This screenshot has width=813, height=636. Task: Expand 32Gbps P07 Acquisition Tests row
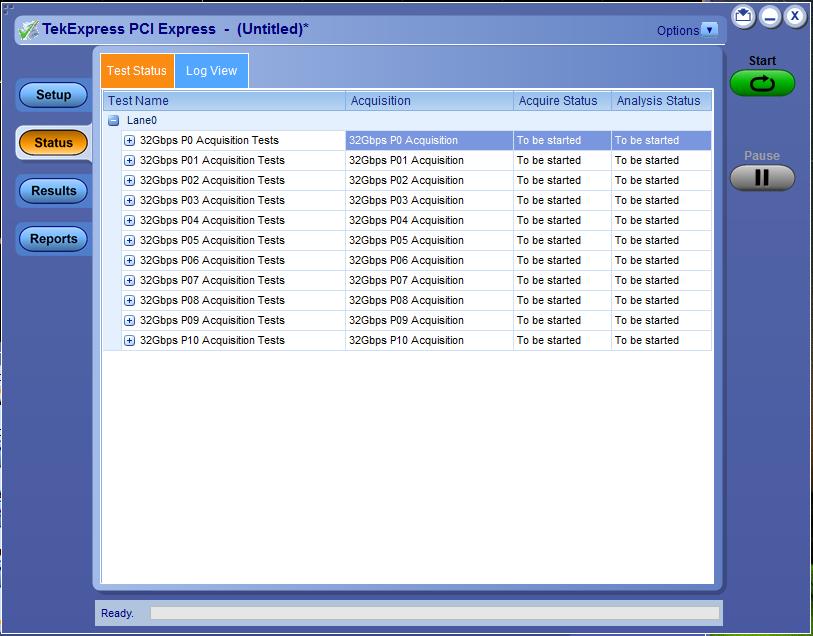click(x=130, y=280)
